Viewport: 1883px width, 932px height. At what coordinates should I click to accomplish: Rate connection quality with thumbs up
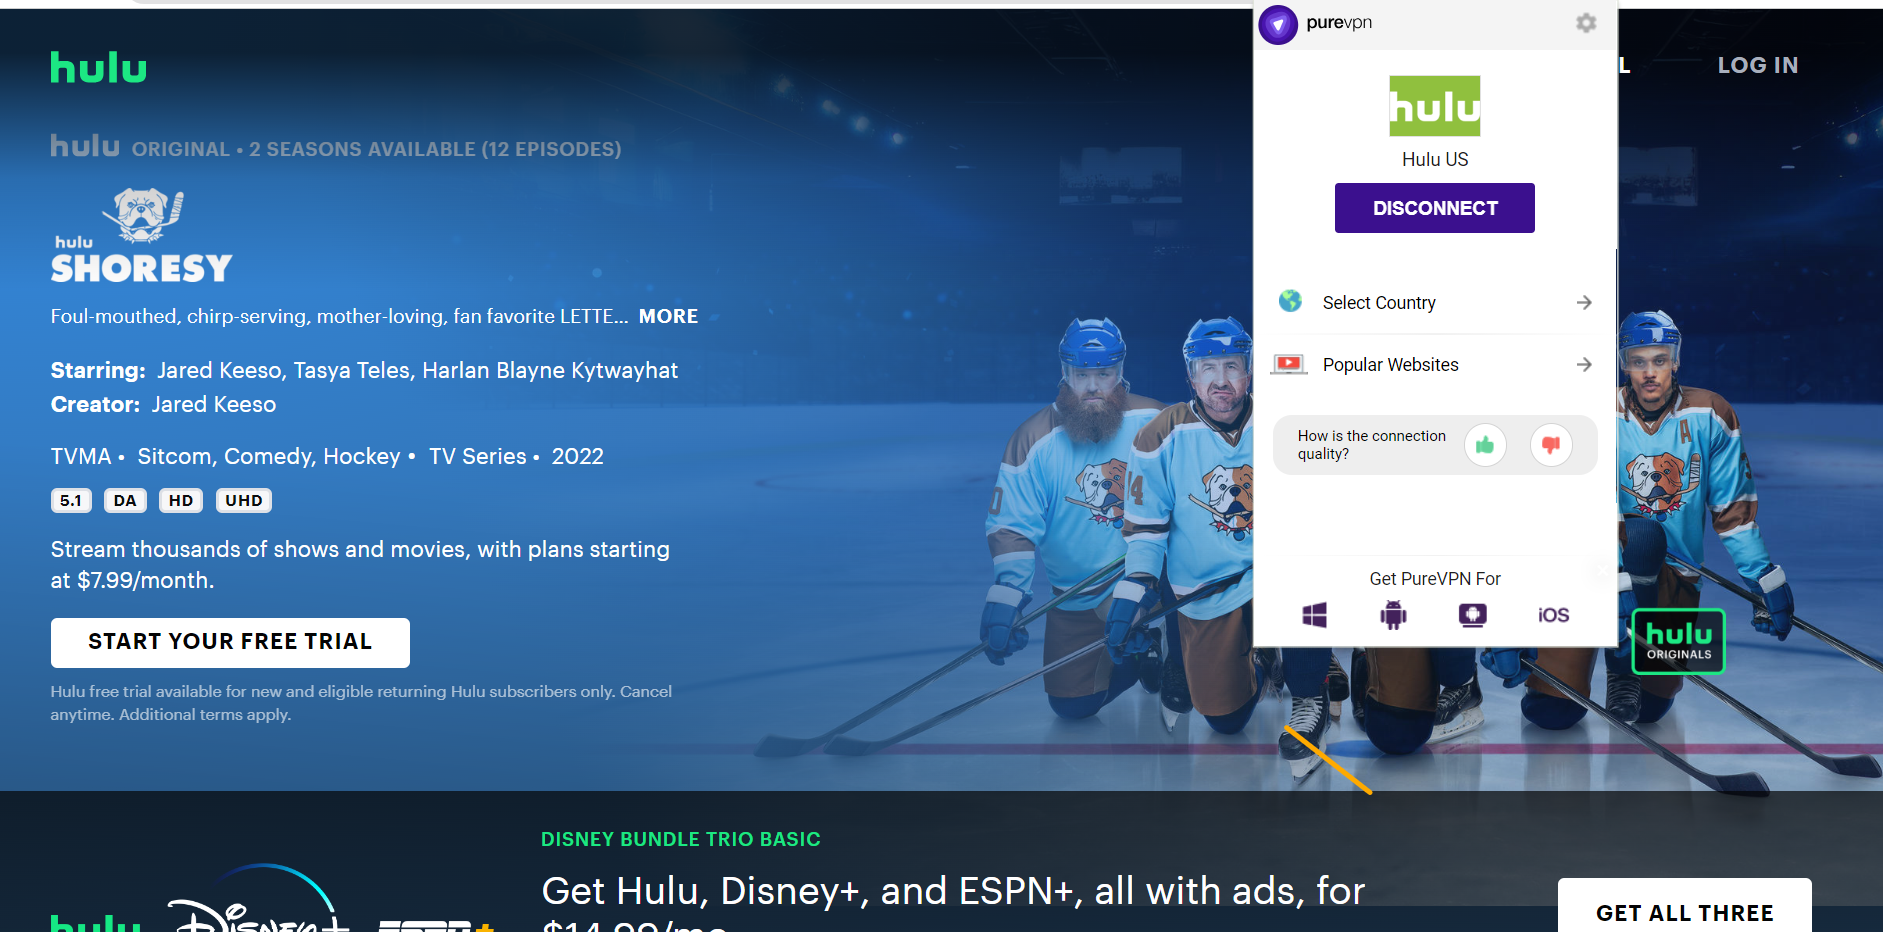[1486, 445]
